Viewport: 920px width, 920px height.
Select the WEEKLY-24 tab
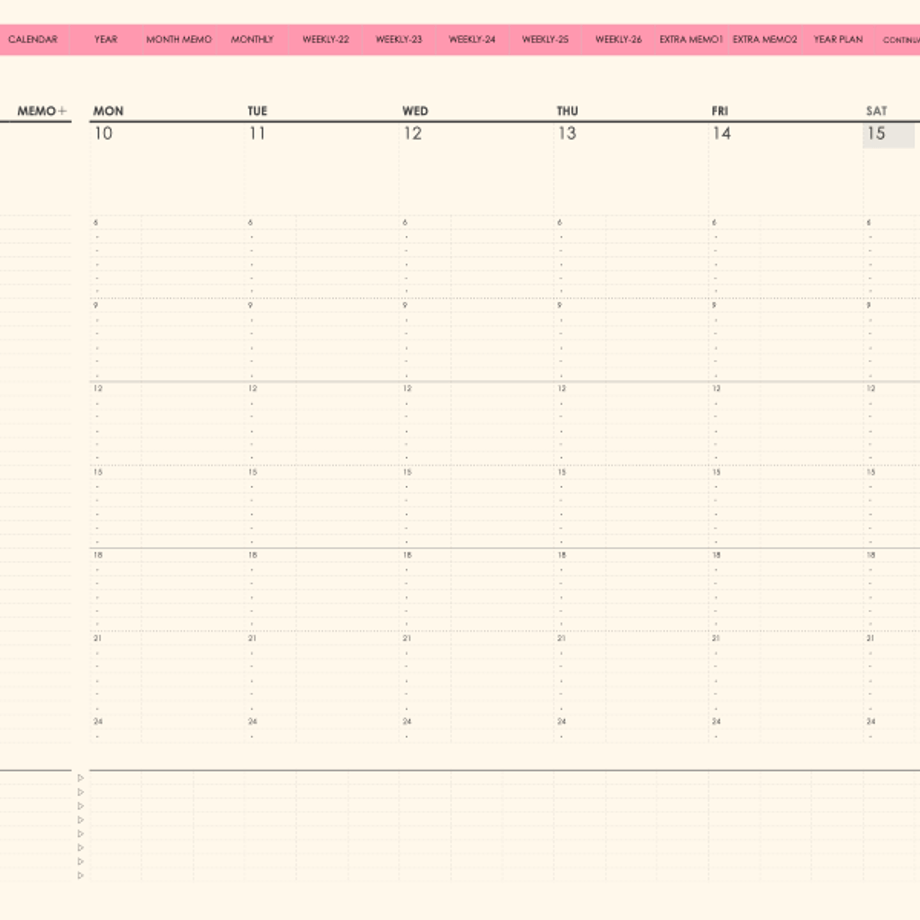[x=472, y=39]
